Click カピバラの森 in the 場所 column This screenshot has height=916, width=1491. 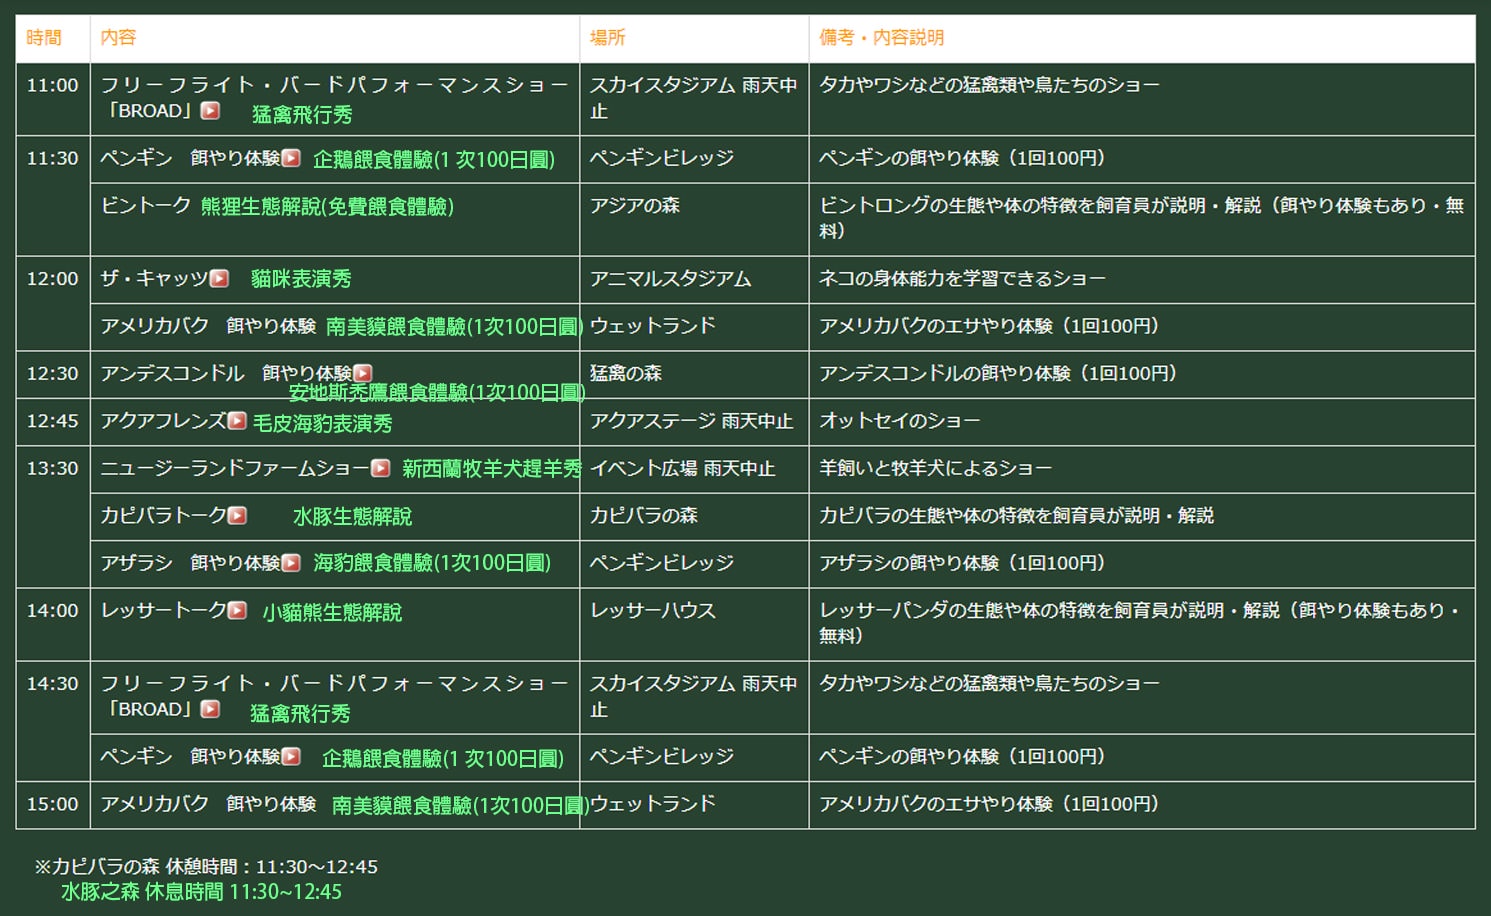click(x=643, y=516)
